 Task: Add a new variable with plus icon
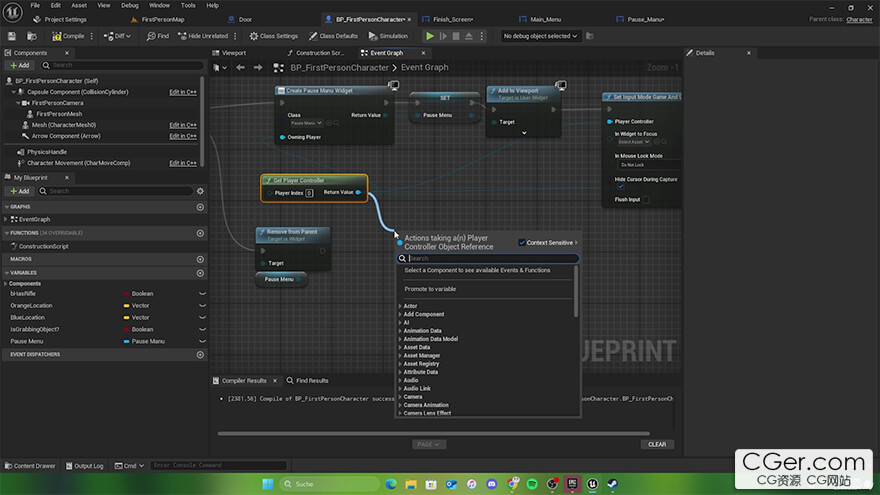200,273
